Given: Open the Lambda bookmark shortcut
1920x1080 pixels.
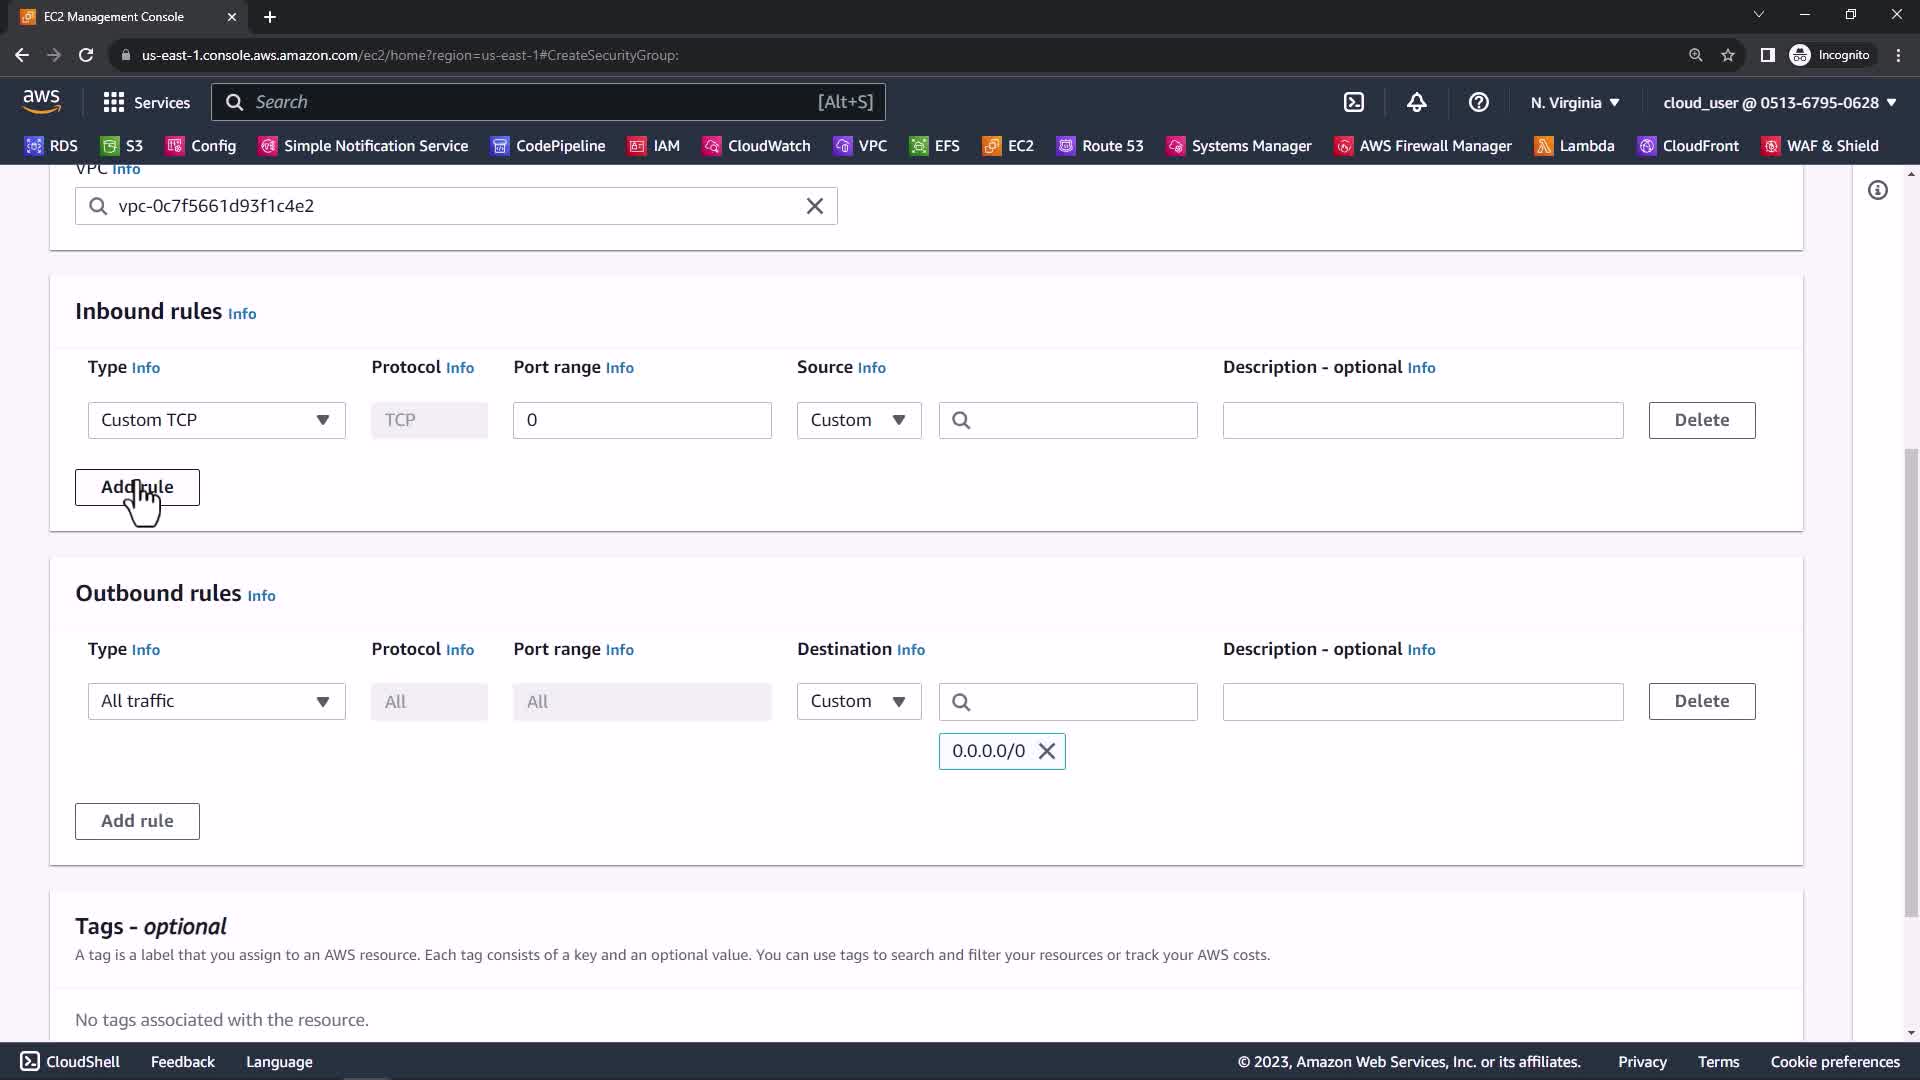Looking at the screenshot, I should point(1574,146).
